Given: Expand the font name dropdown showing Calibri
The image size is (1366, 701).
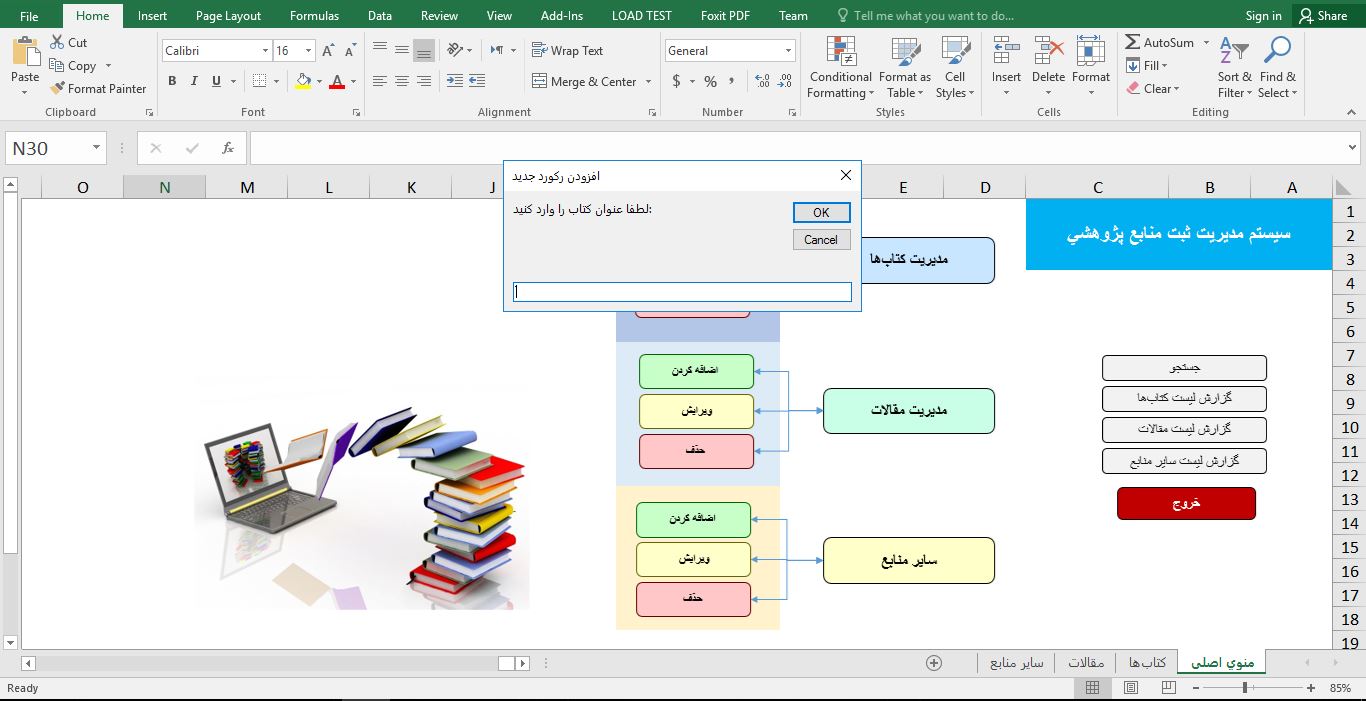Looking at the screenshot, I should (266, 51).
